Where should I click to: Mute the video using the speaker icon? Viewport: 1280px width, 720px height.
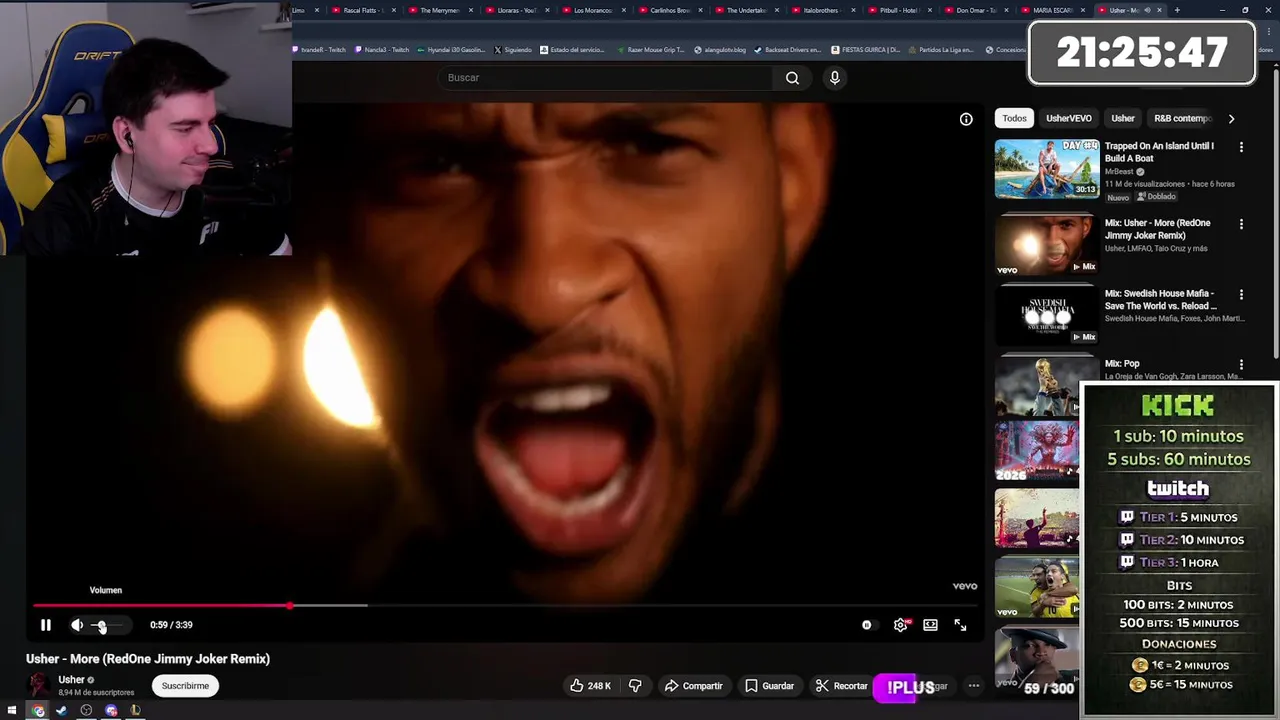pos(77,625)
